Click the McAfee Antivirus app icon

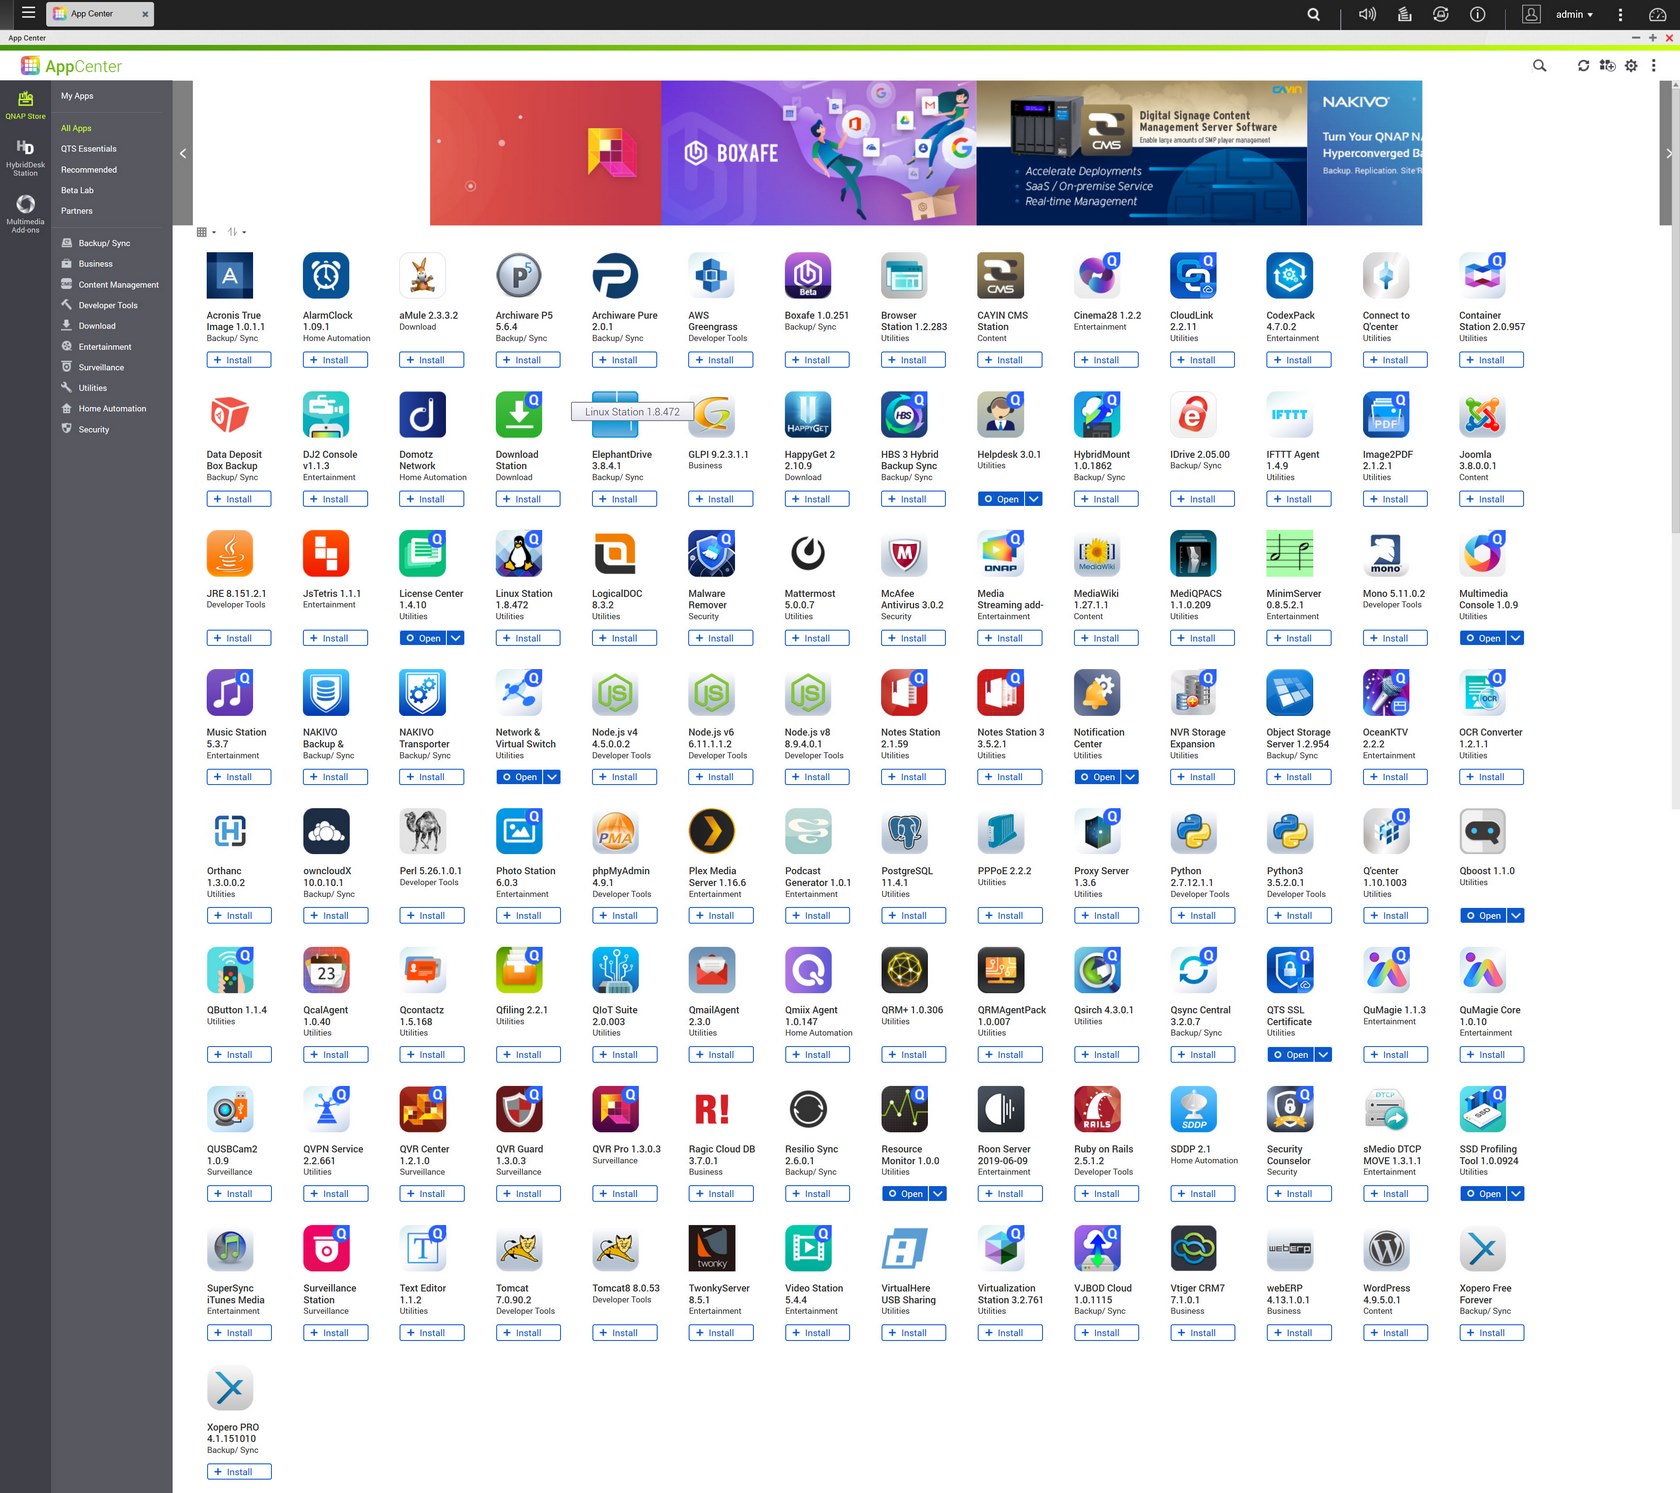click(x=904, y=553)
